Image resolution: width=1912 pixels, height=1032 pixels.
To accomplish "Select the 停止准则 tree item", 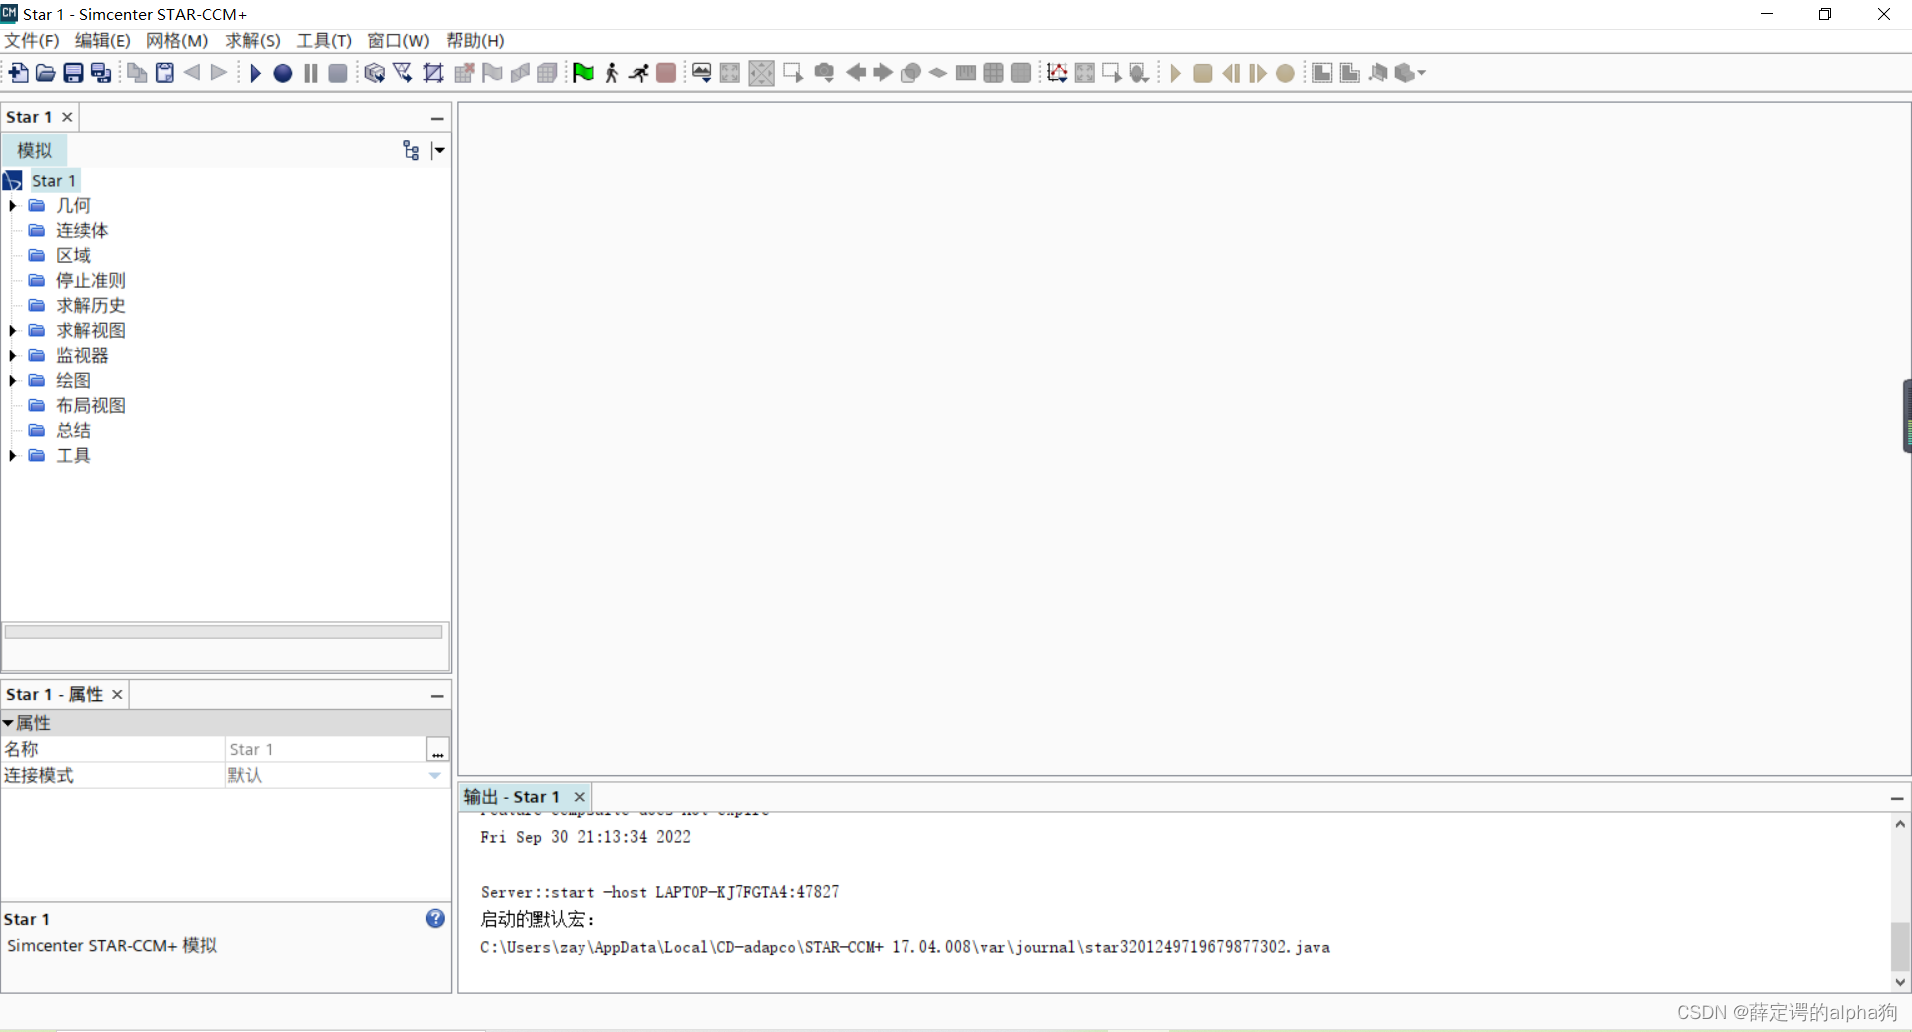I will click(x=90, y=280).
